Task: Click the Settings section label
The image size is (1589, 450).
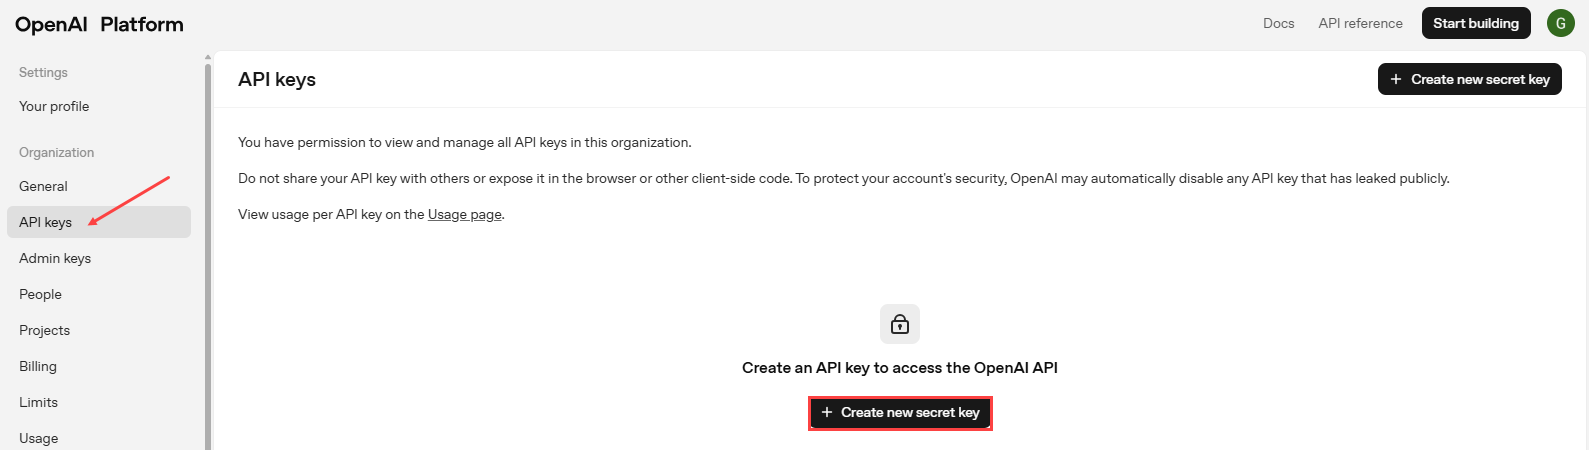Action: coord(43,72)
